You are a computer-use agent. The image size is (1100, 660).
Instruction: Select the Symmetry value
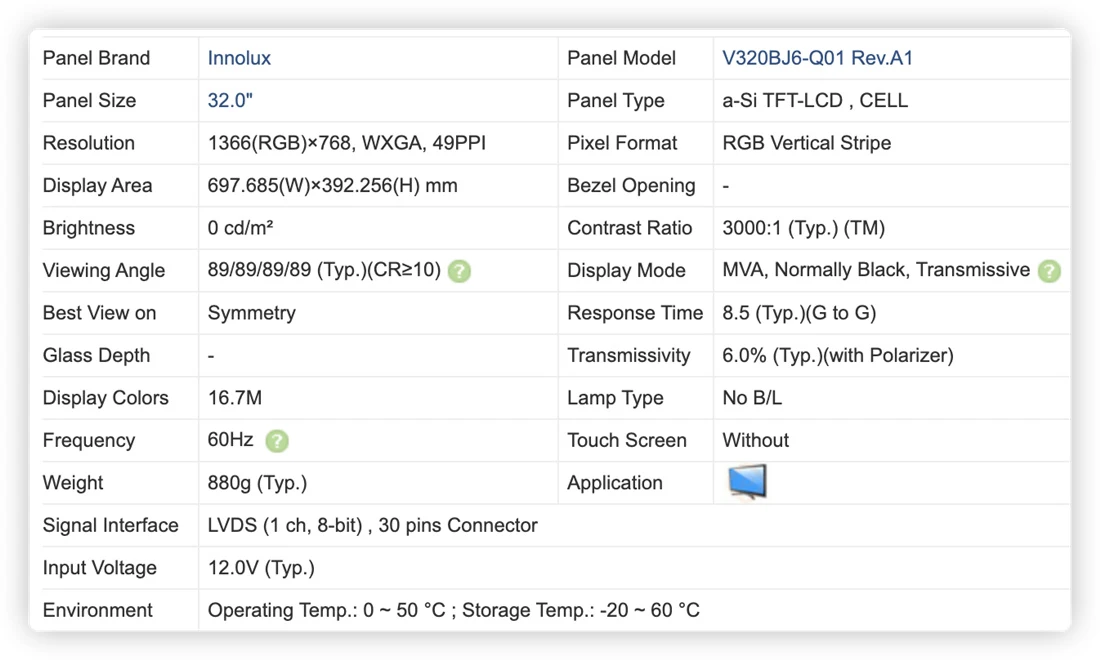[252, 313]
